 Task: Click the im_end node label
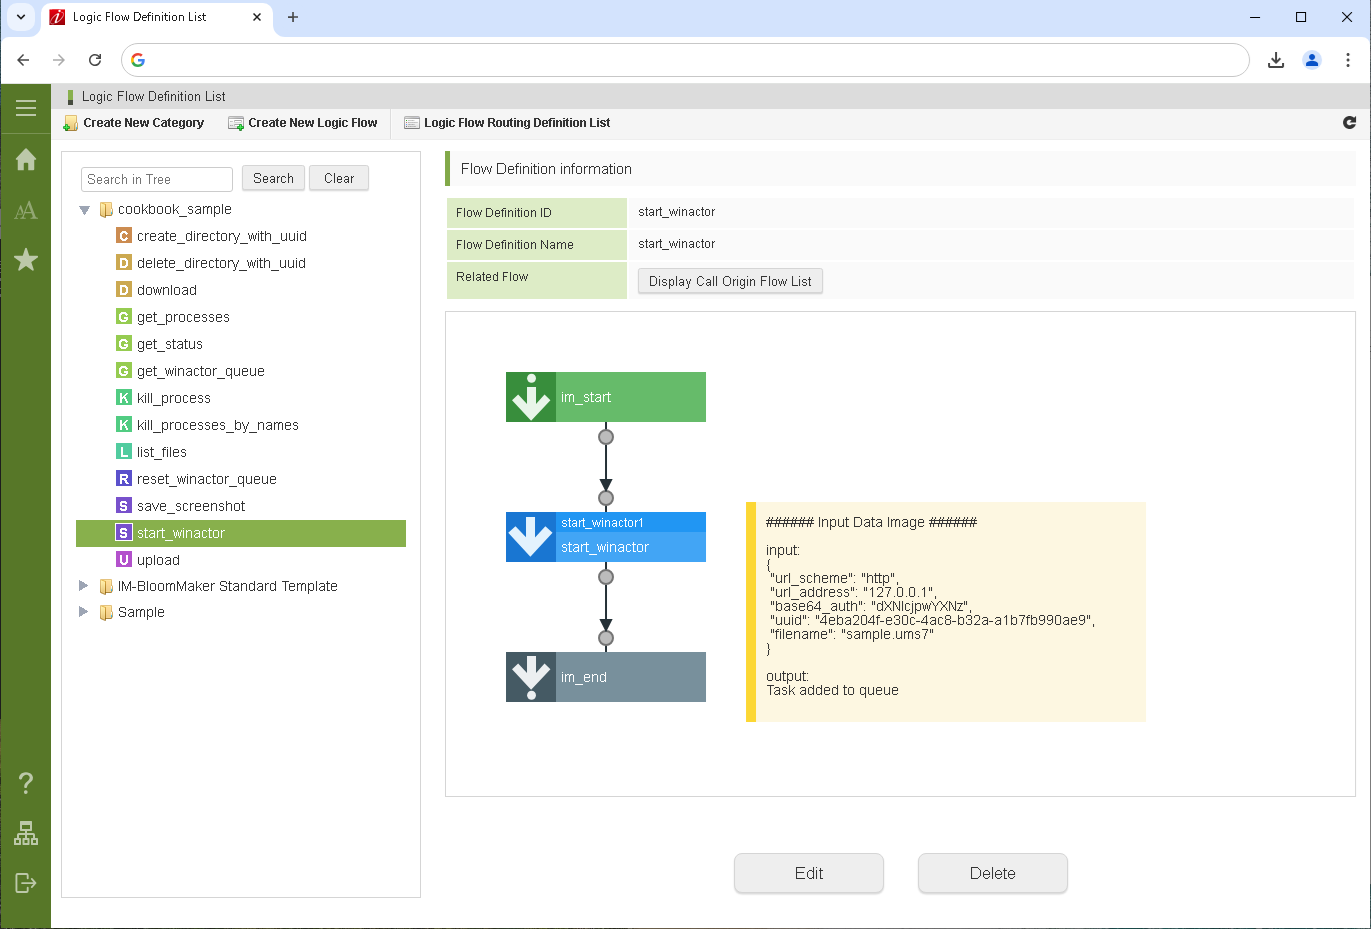click(584, 677)
